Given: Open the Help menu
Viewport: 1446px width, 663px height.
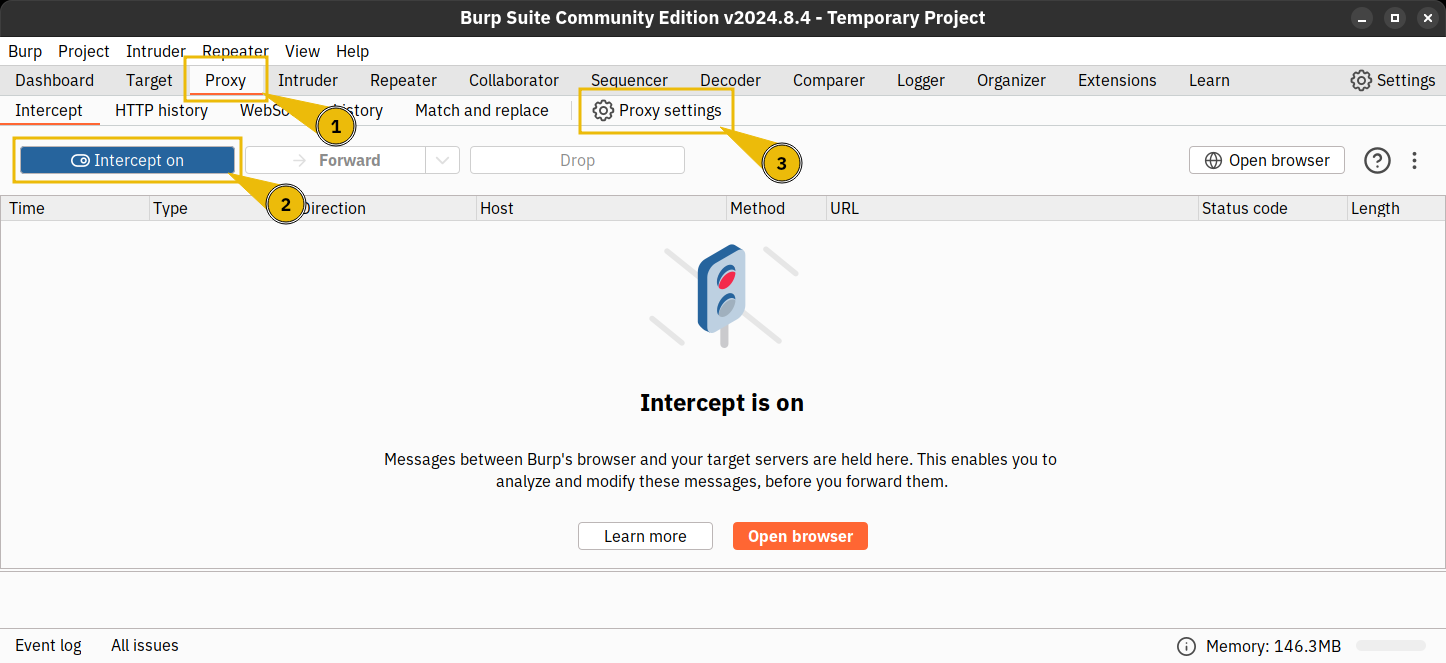Looking at the screenshot, I should (x=352, y=51).
